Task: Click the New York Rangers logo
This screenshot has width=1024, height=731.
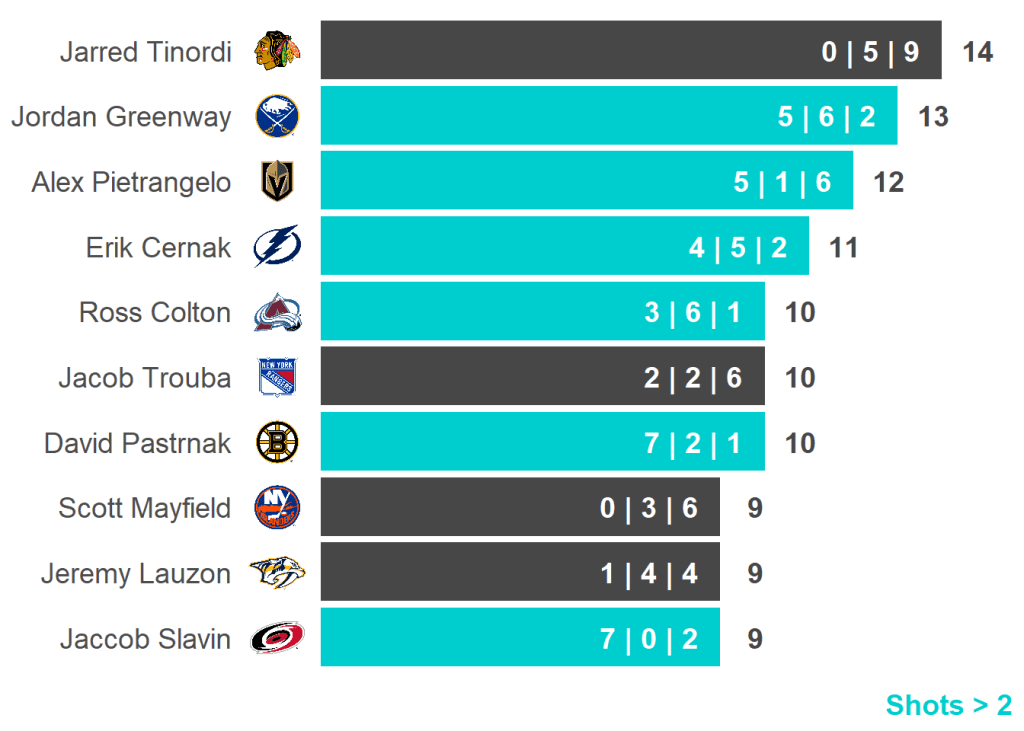Action: (277, 378)
